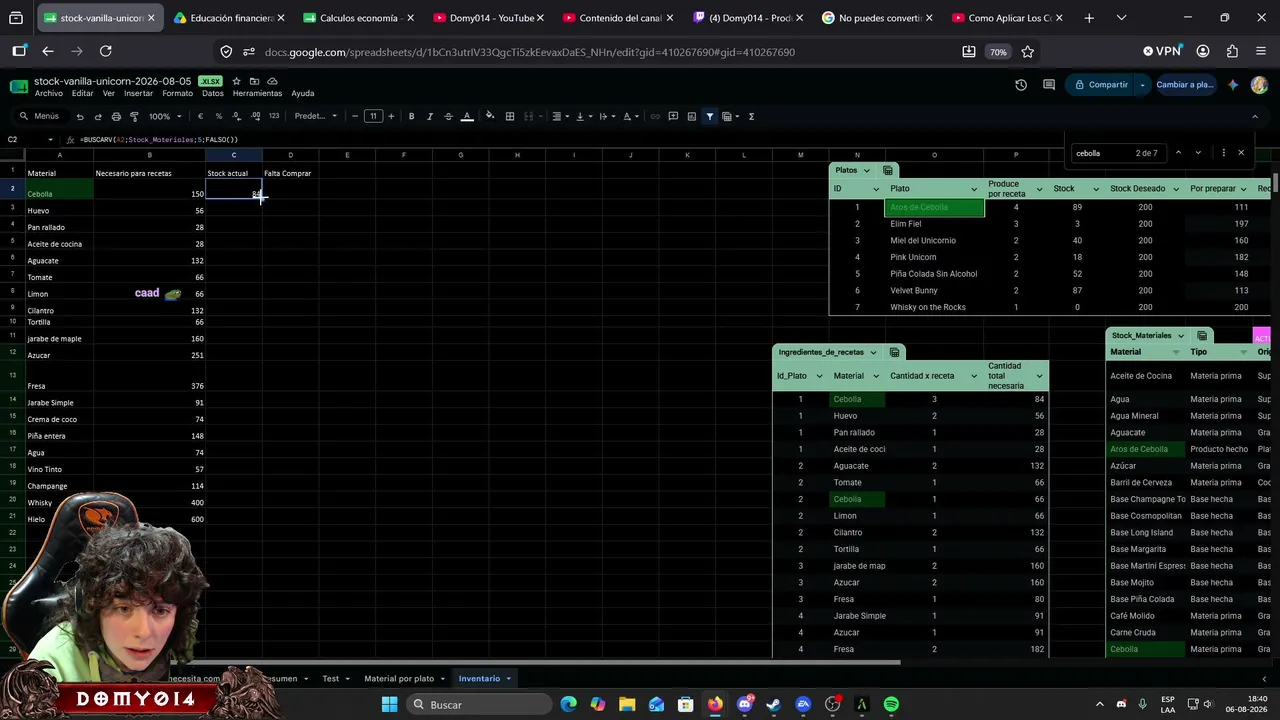The height and width of the screenshot is (720, 1280).
Task: Open the Insertar menu
Action: coord(138,93)
